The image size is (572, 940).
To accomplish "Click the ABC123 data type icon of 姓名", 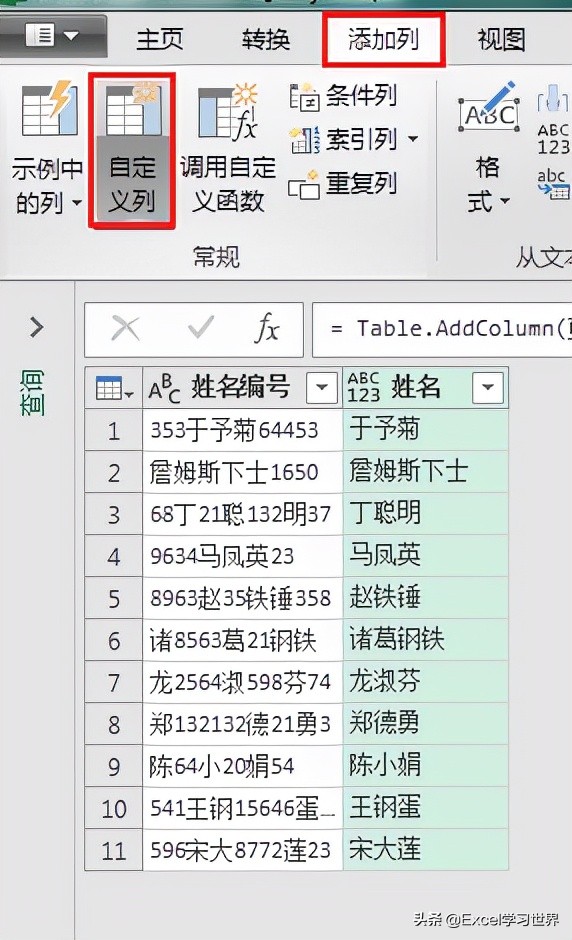I will pos(363,387).
